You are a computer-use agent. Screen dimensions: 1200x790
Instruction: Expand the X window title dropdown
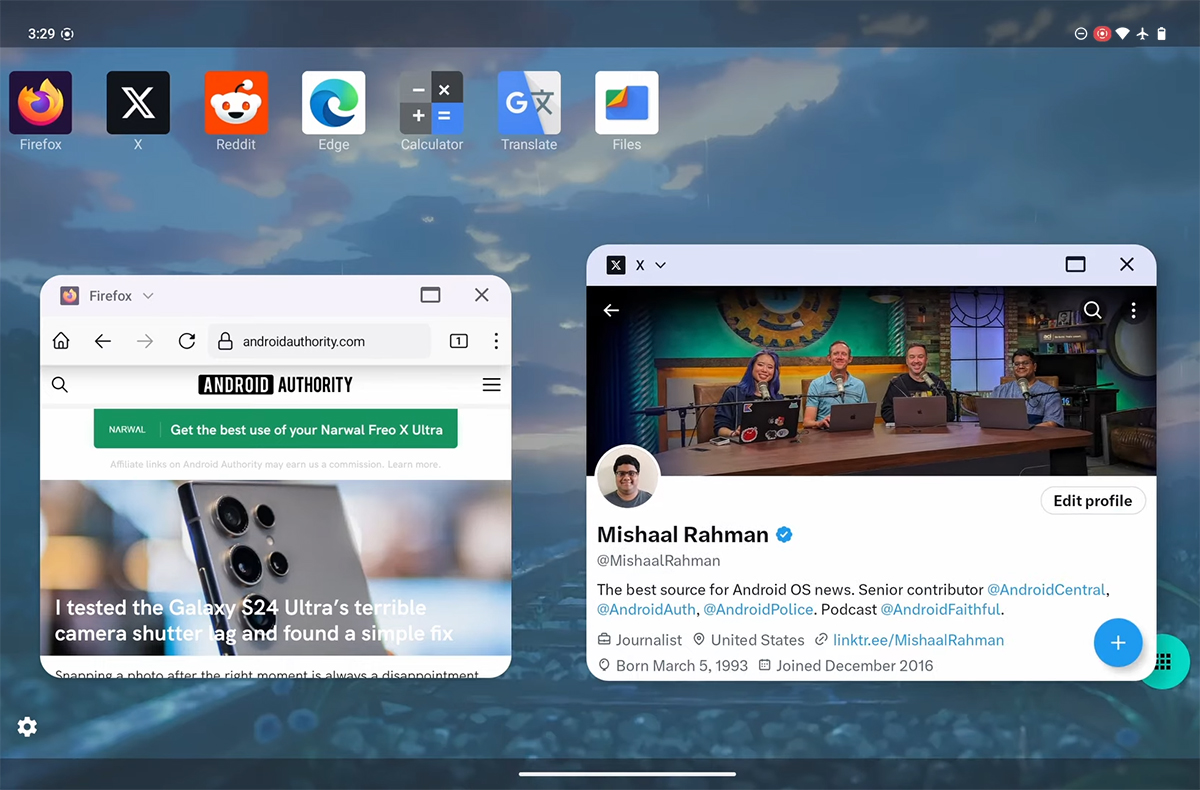660,265
